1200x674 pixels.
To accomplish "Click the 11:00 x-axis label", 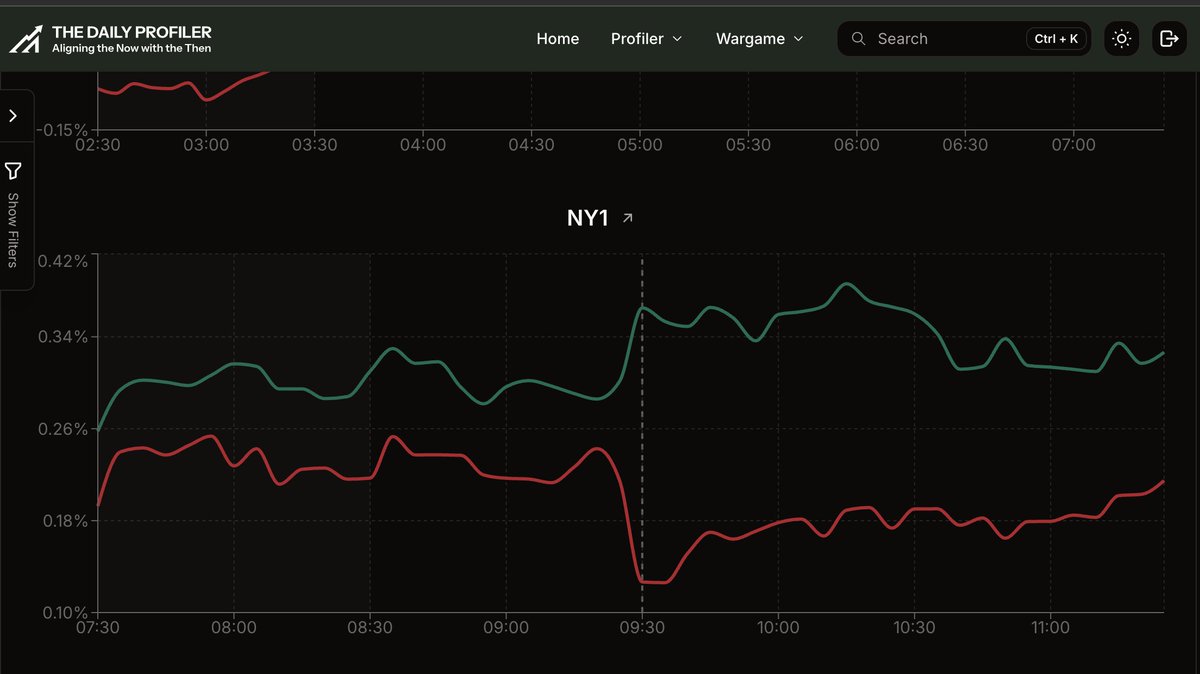I will click(x=1050, y=628).
